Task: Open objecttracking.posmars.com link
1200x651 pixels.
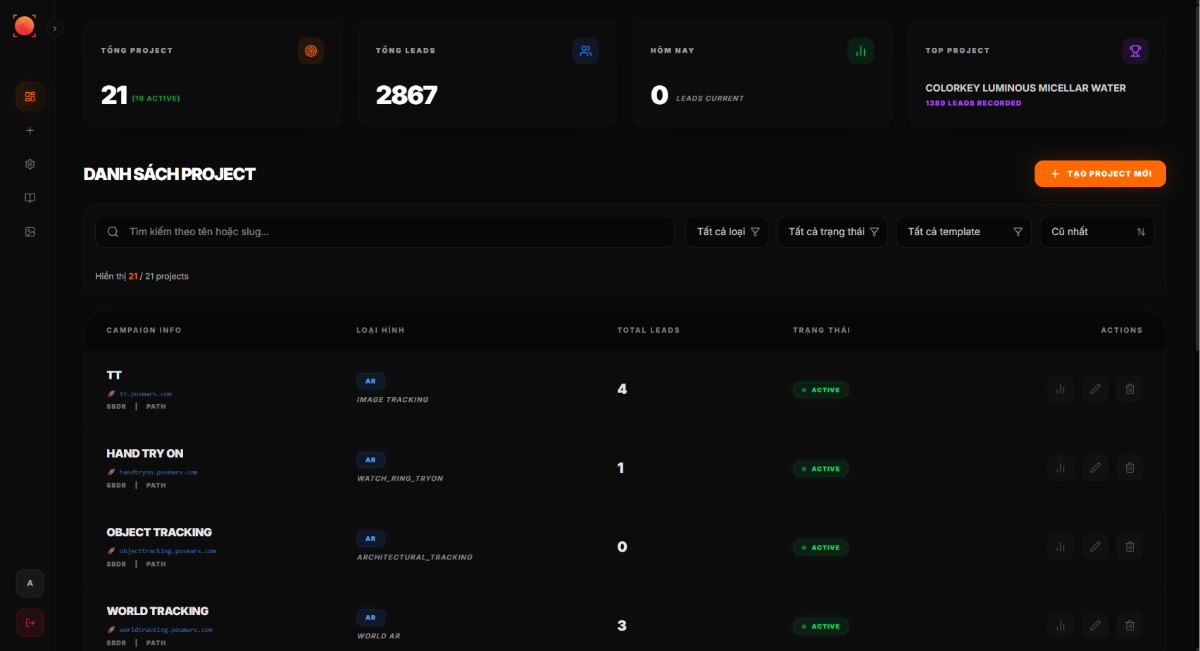Action: coord(167,551)
